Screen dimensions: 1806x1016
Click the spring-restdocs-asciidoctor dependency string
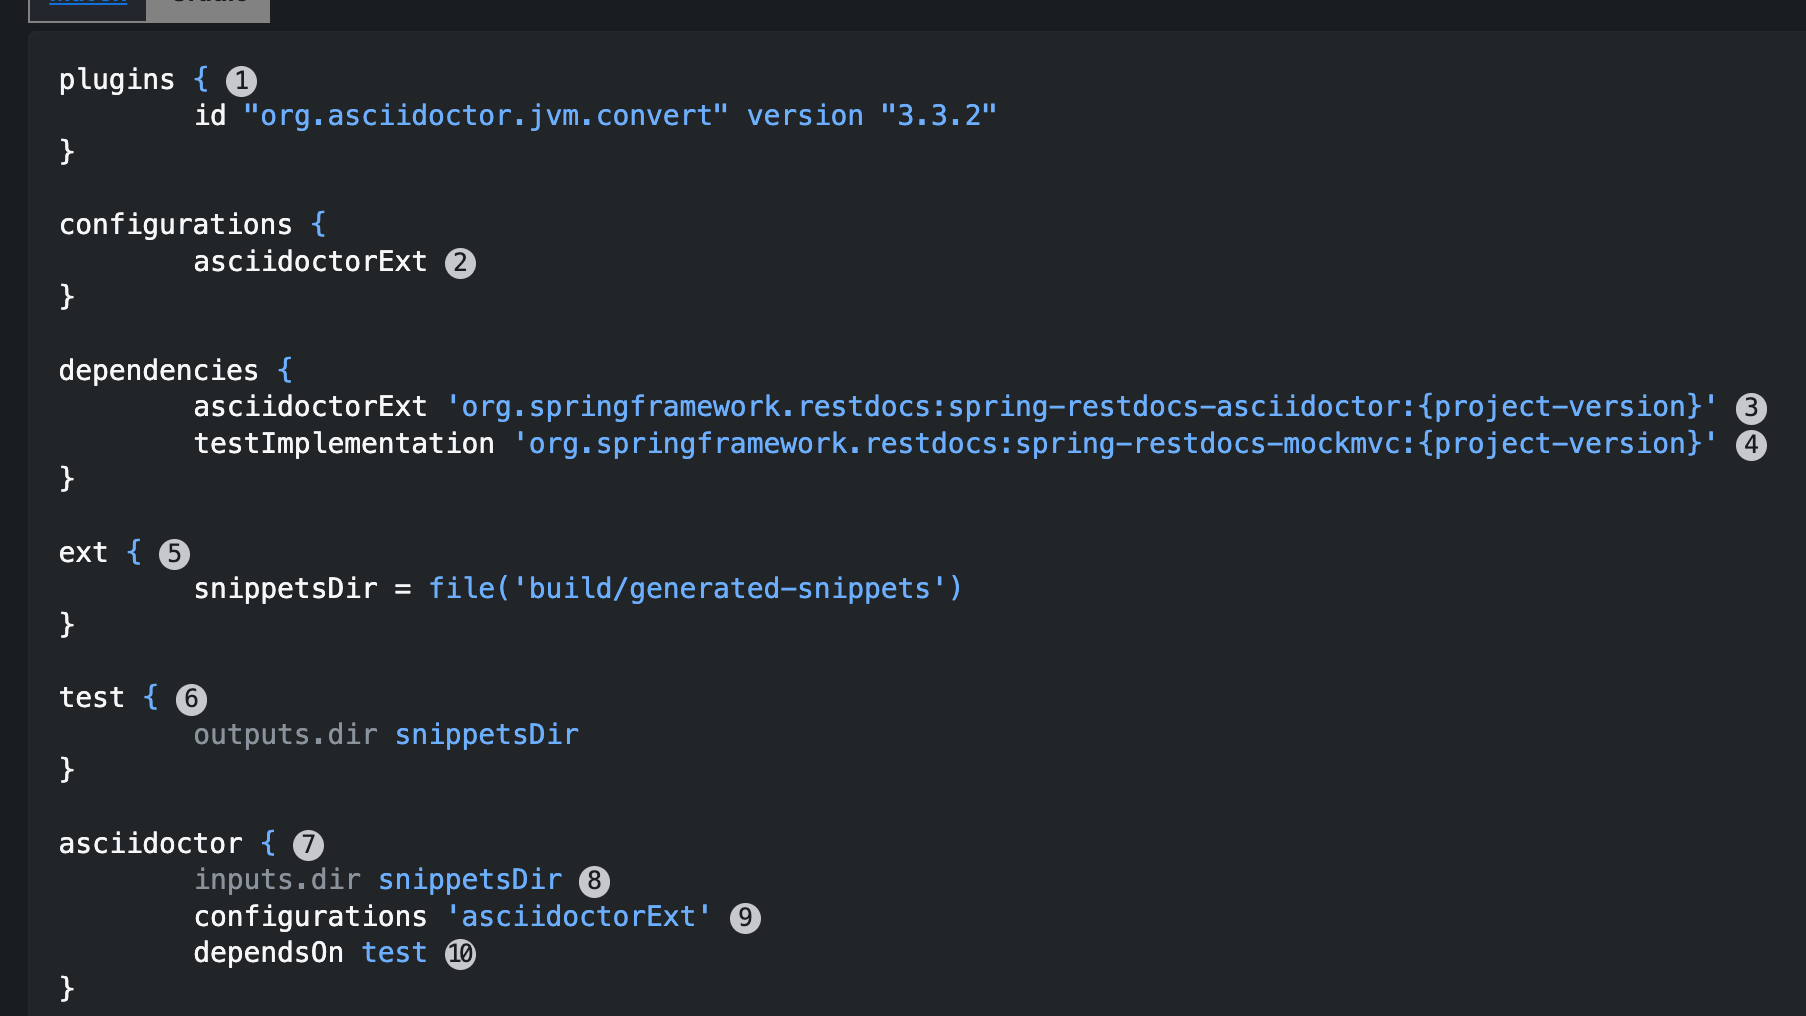point(1081,407)
